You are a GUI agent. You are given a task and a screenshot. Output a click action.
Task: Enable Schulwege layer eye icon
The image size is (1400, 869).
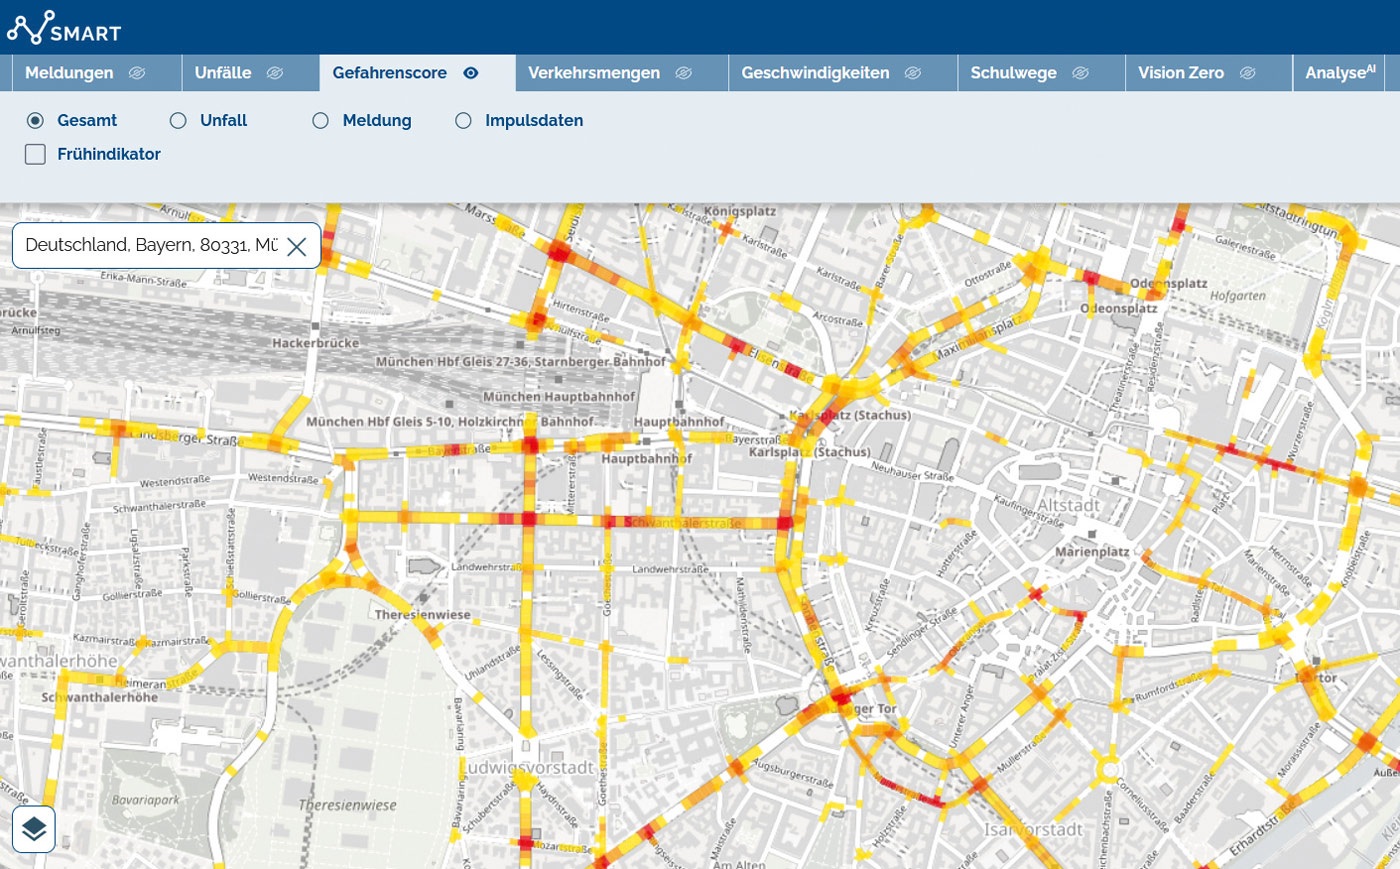coord(1080,73)
